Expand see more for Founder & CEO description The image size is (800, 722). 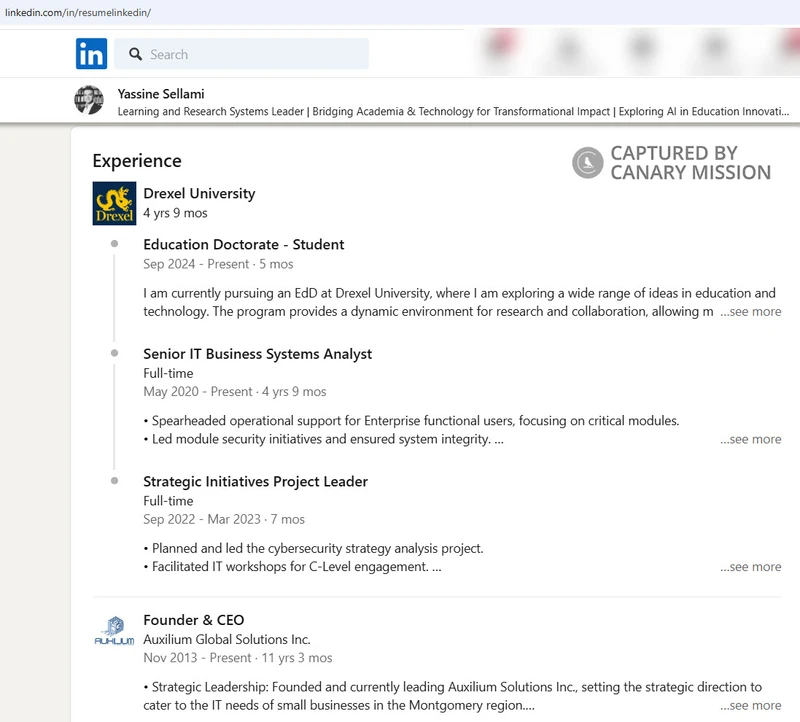click(x=751, y=705)
